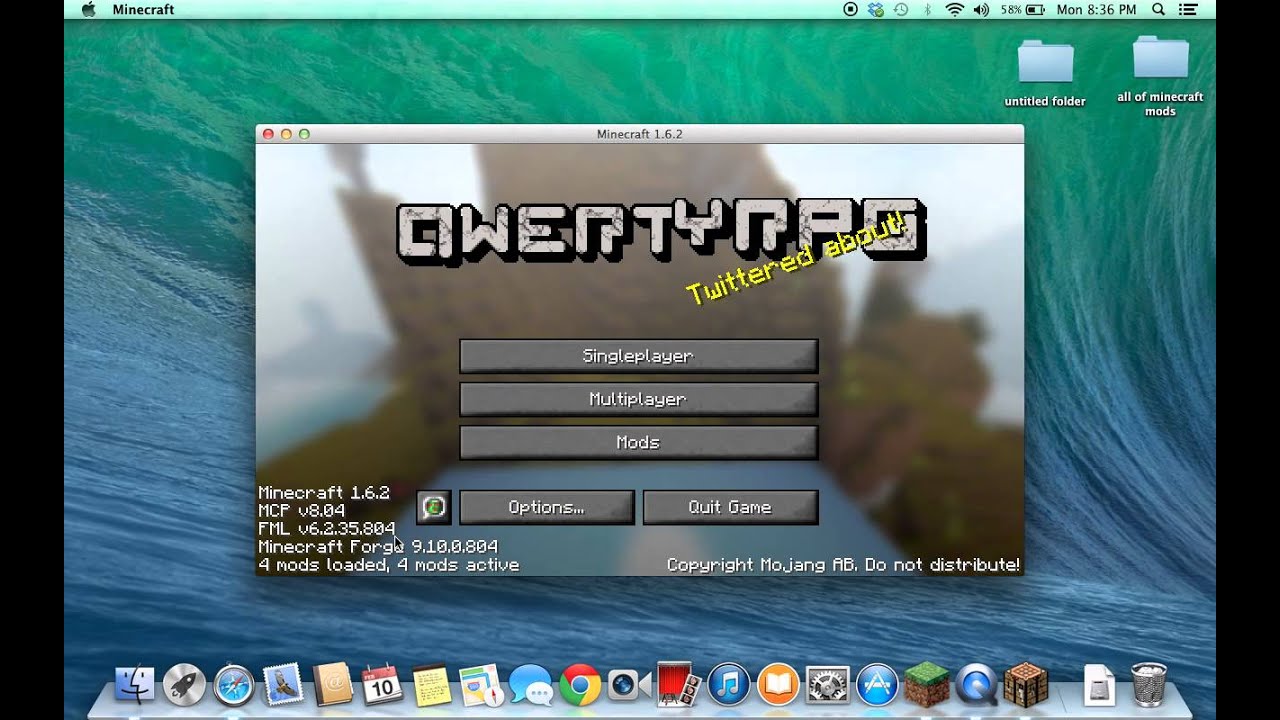This screenshot has height=720, width=1280.
Task: Open Bluetooth status menu
Action: (x=927, y=10)
